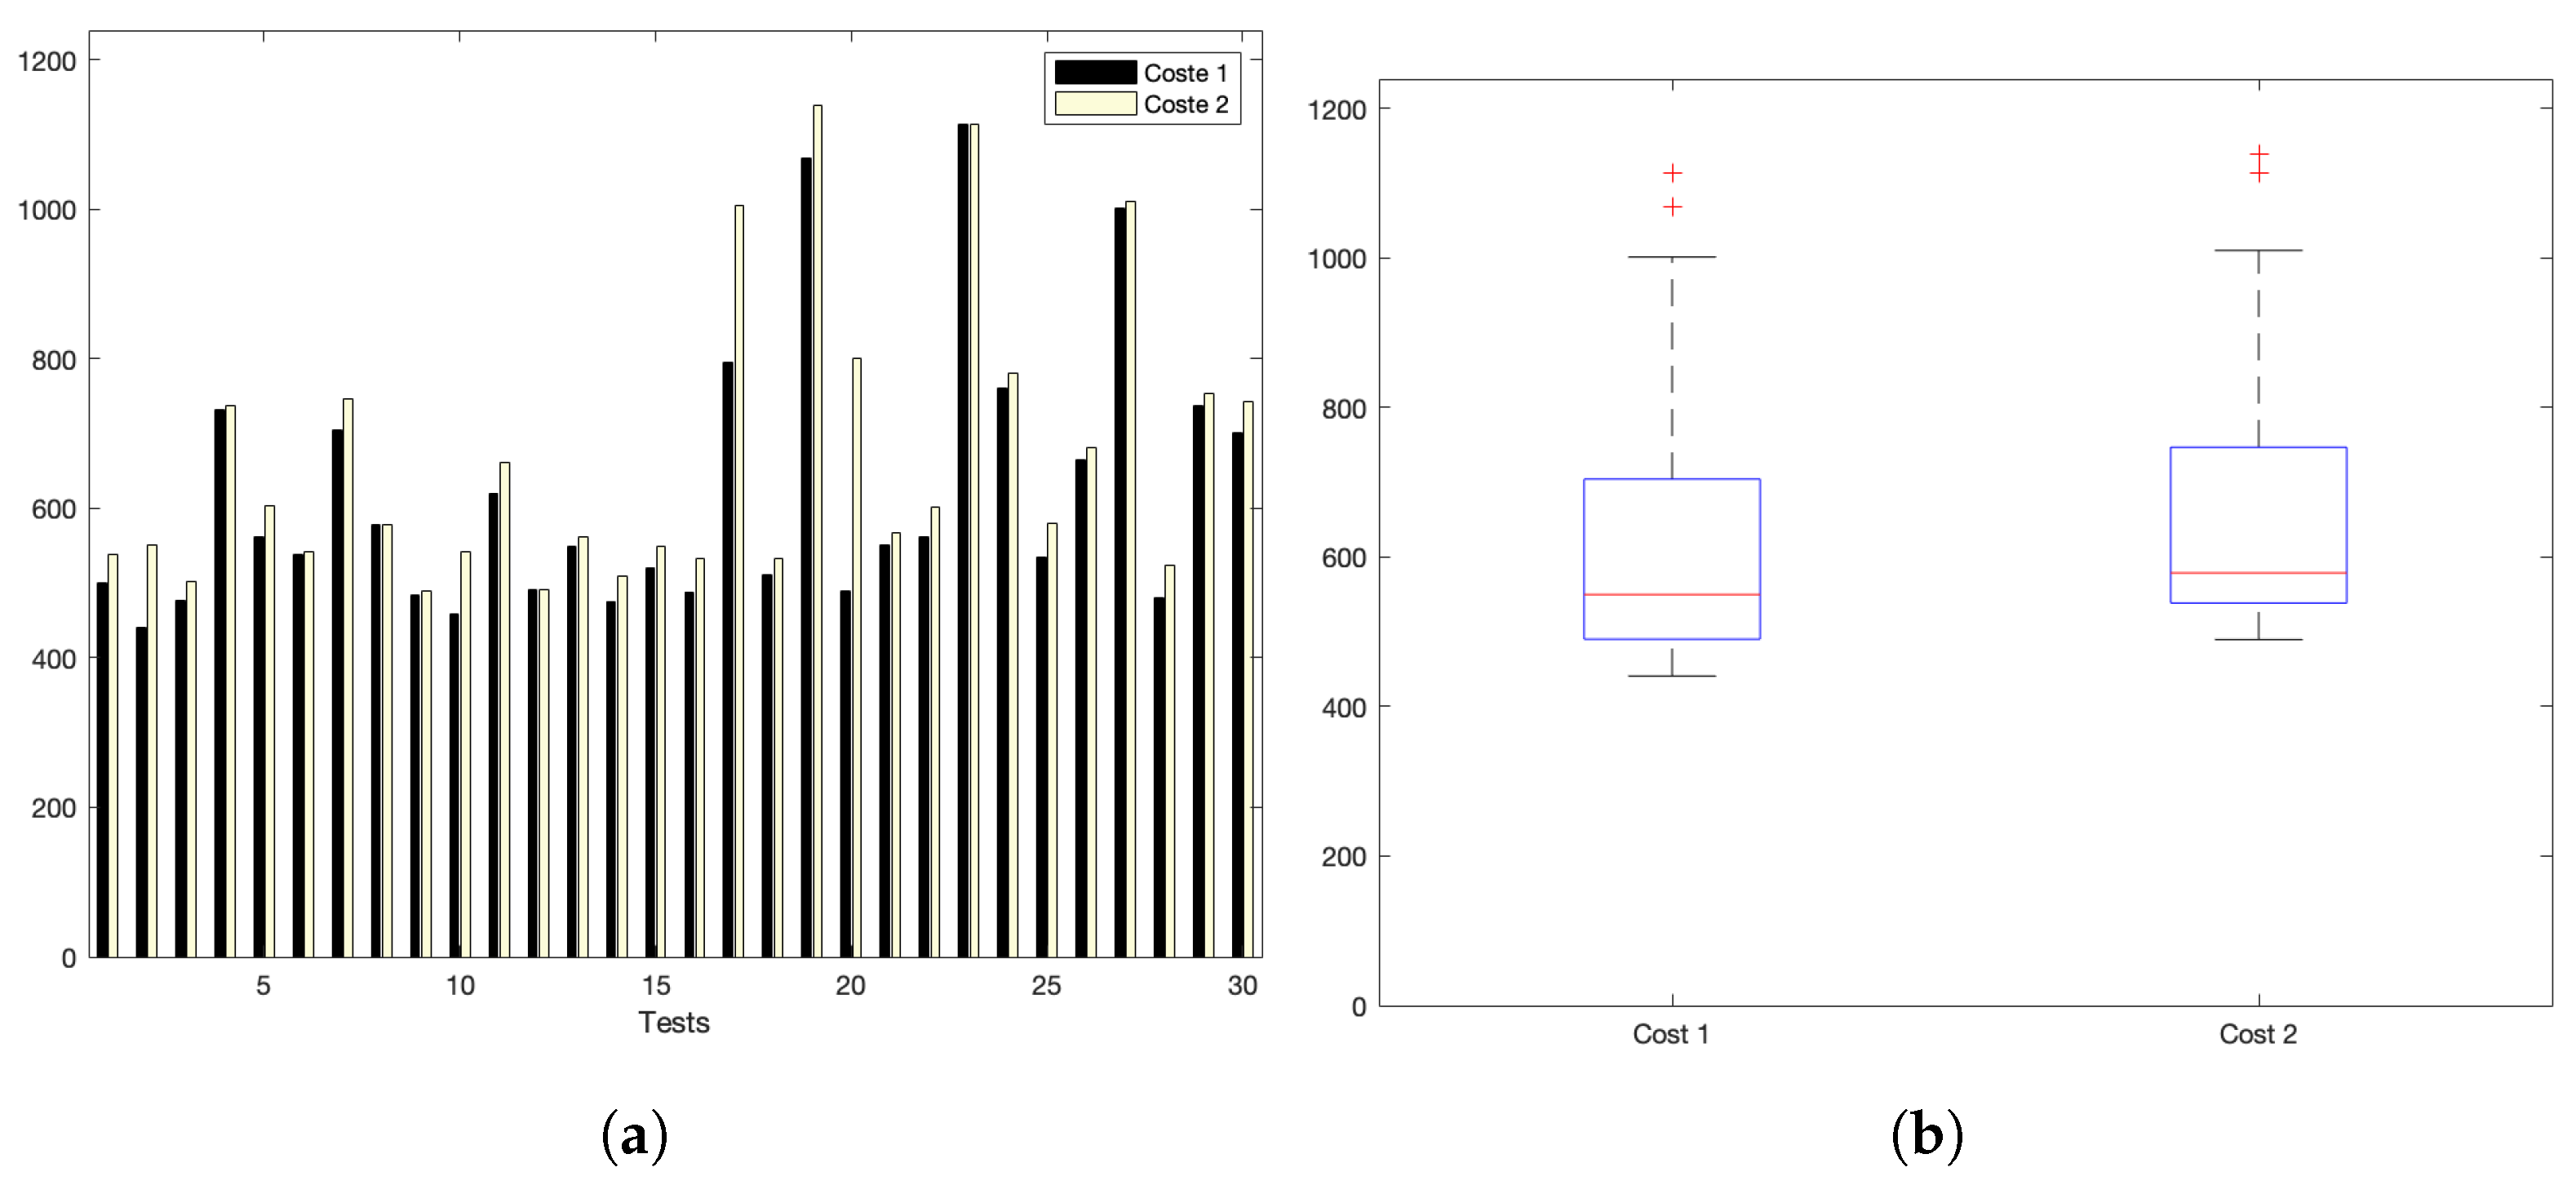Click the red median line of Cost 1

click(x=1671, y=595)
